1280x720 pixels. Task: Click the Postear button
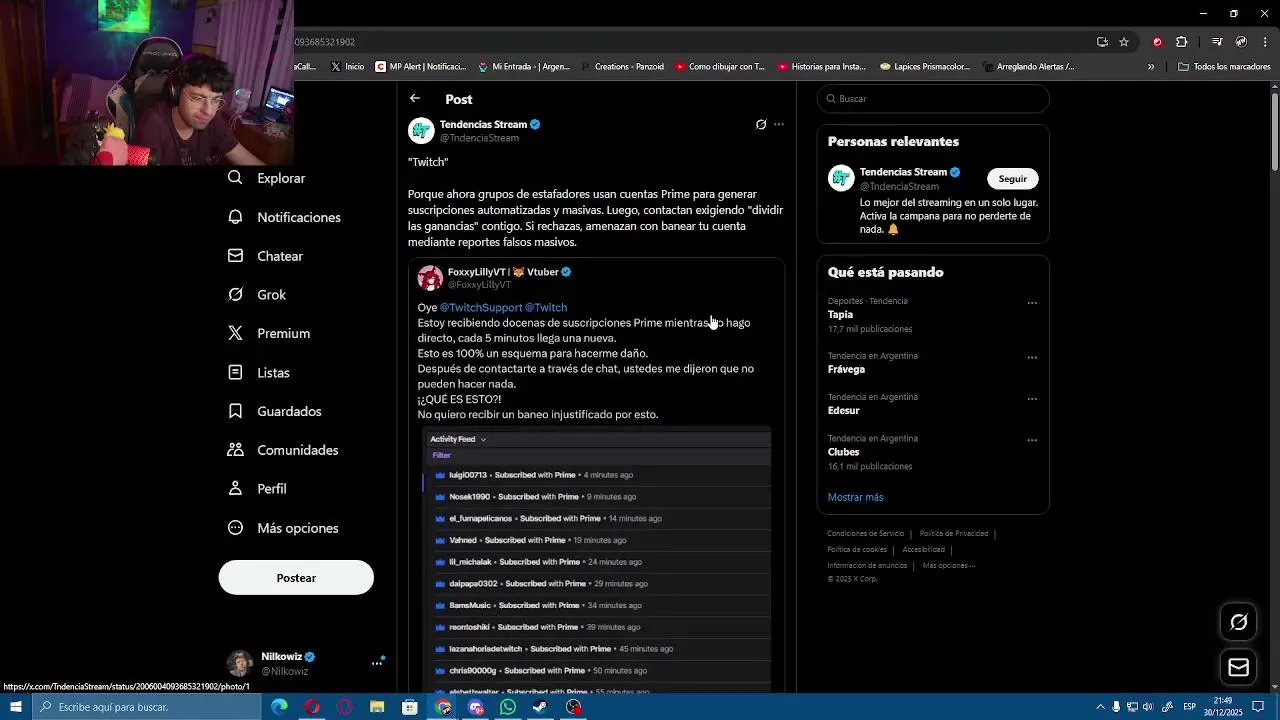(296, 578)
